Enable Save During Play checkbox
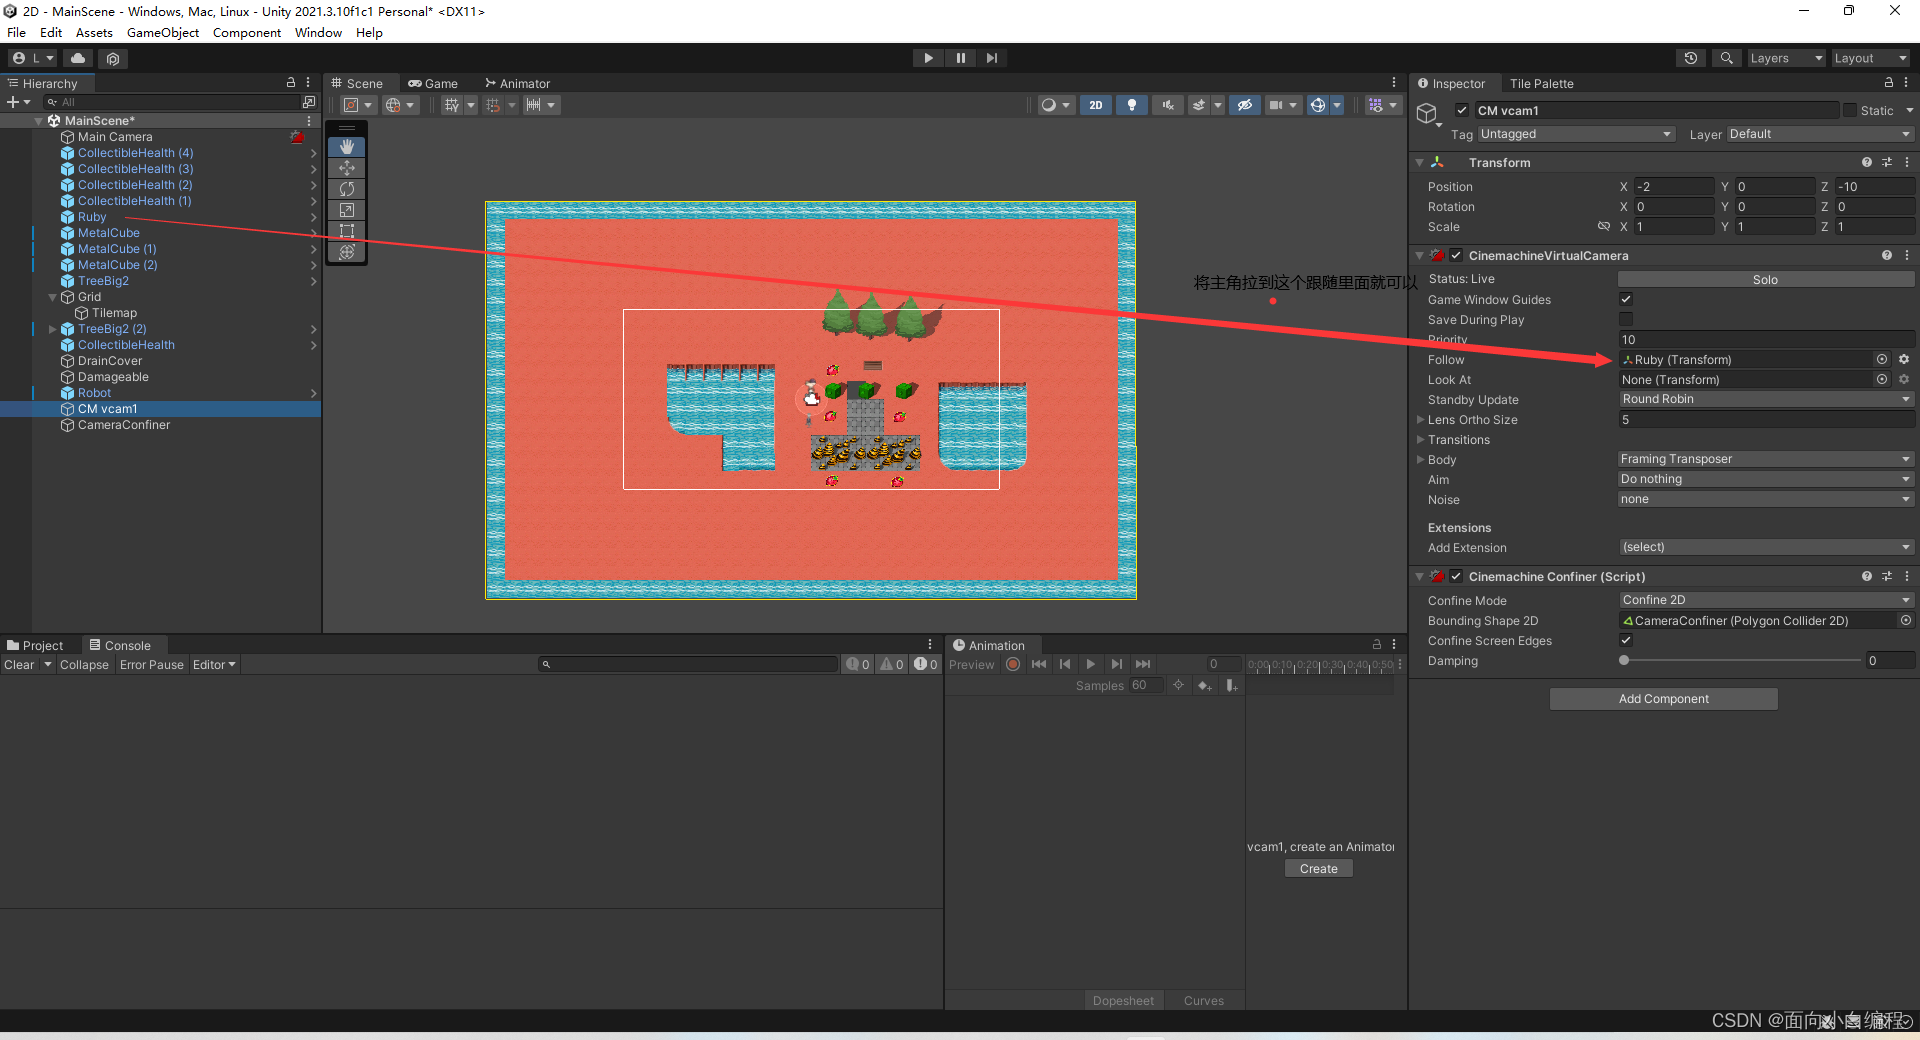Viewport: 1920px width, 1040px height. [x=1626, y=319]
